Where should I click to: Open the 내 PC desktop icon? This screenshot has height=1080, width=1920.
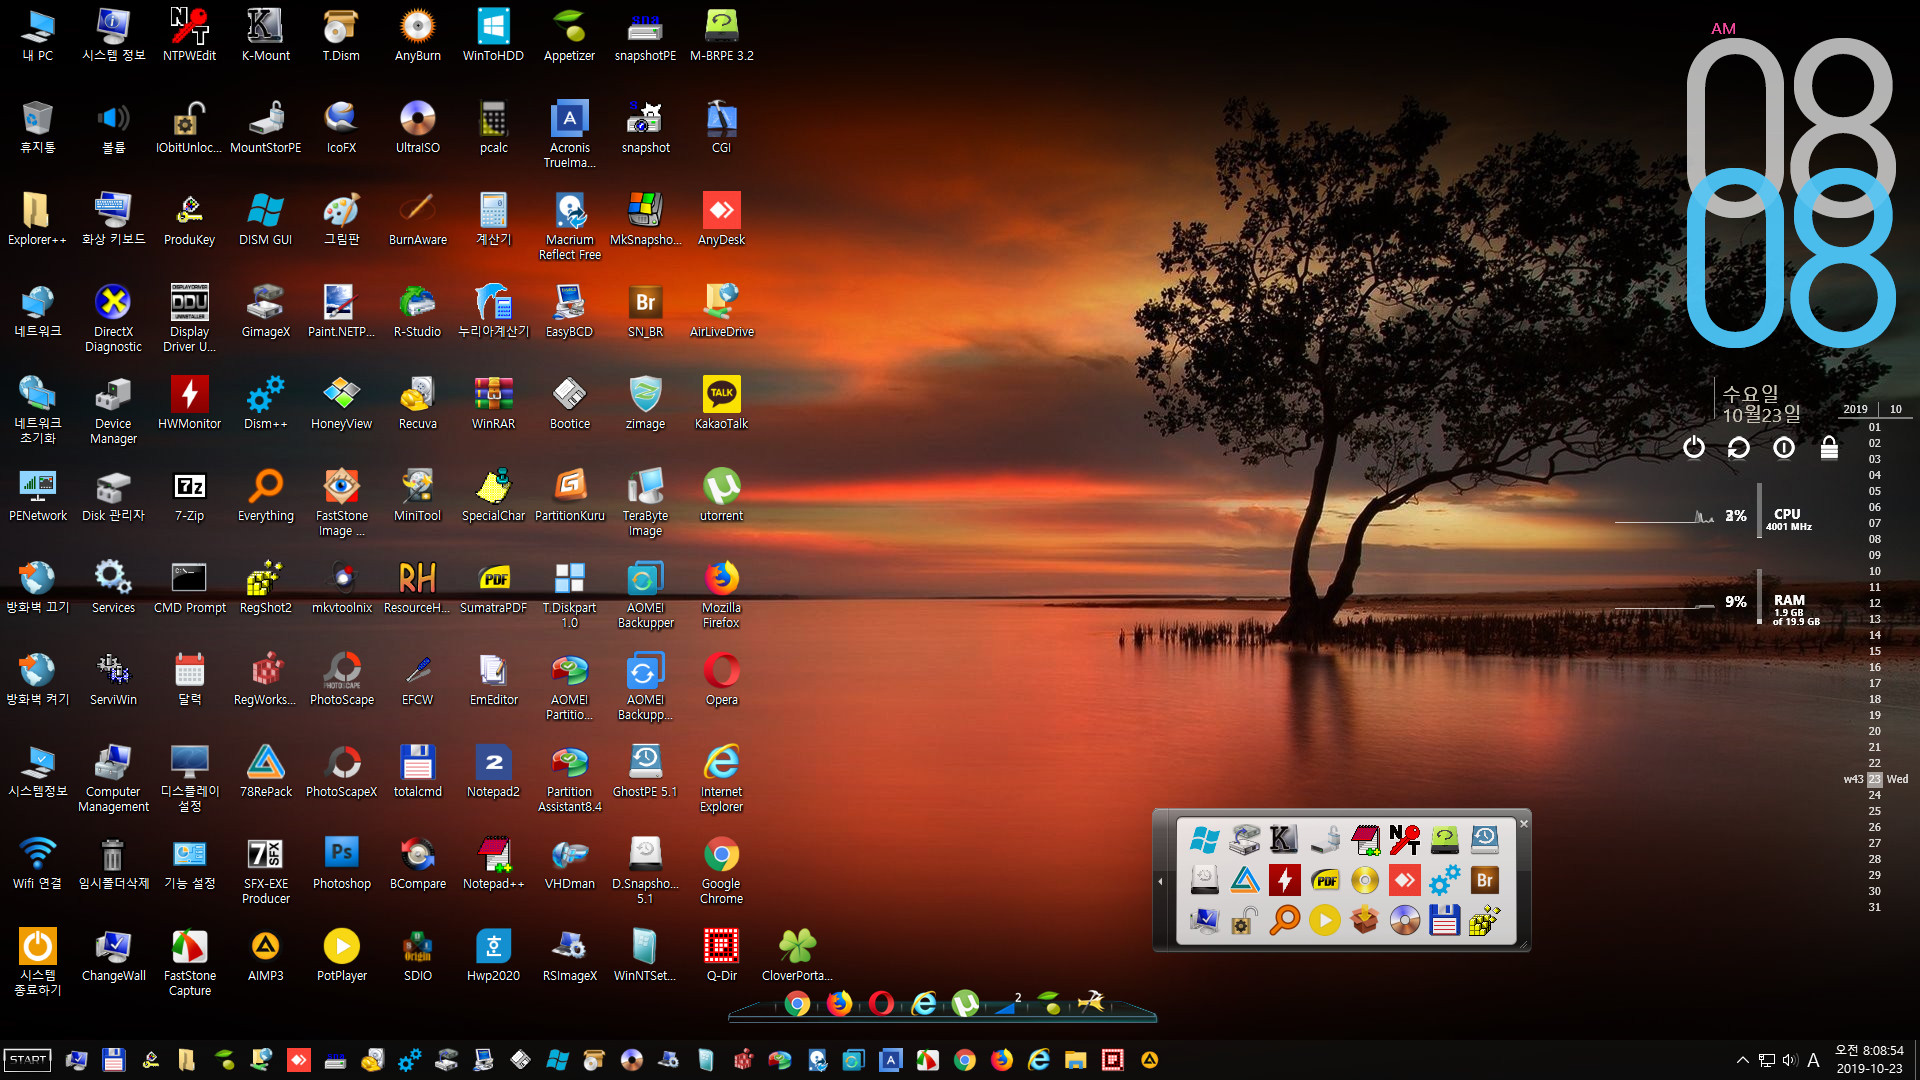click(x=37, y=34)
